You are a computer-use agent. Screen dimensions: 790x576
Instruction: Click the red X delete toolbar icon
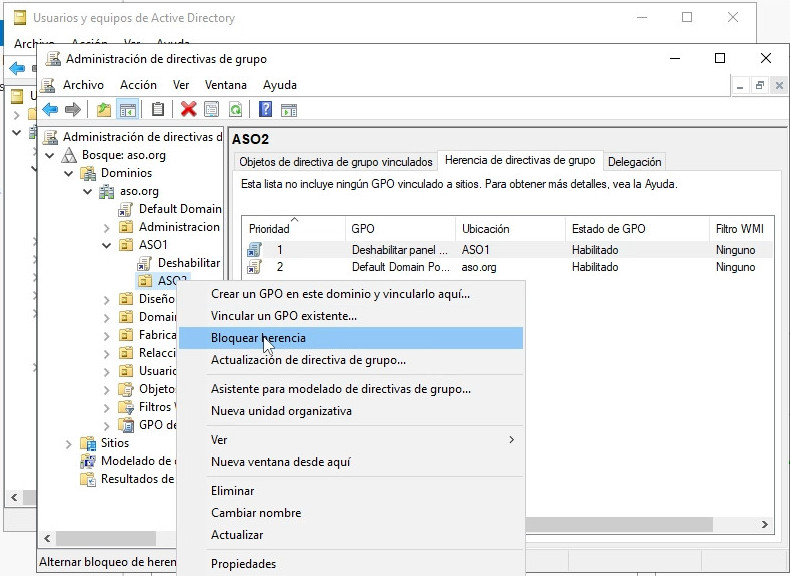click(188, 110)
